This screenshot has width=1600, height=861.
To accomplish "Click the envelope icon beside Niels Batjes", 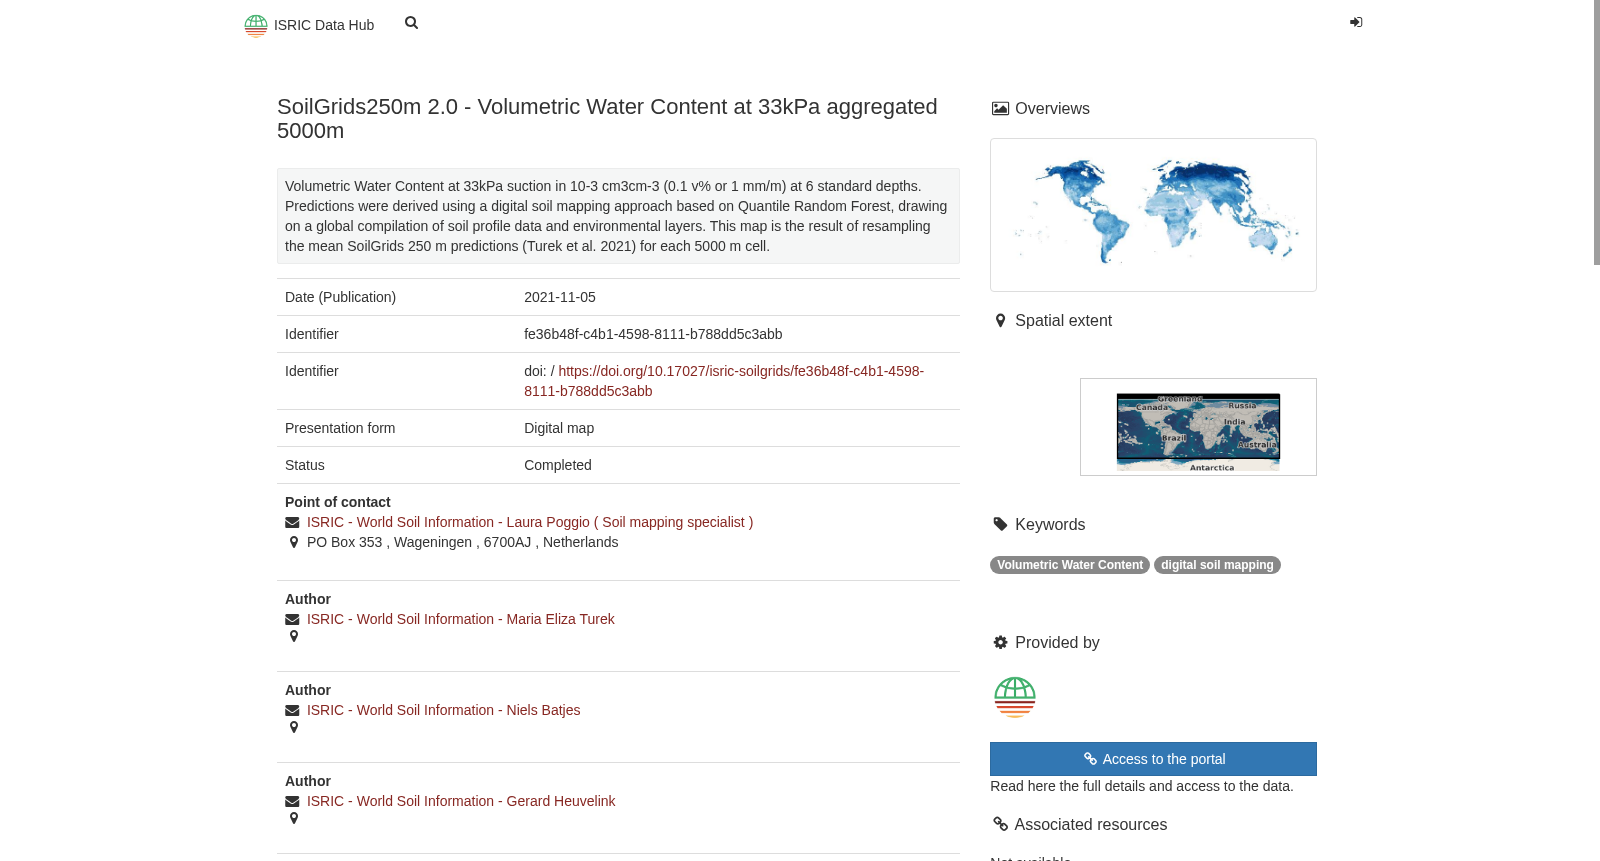I will point(292,710).
